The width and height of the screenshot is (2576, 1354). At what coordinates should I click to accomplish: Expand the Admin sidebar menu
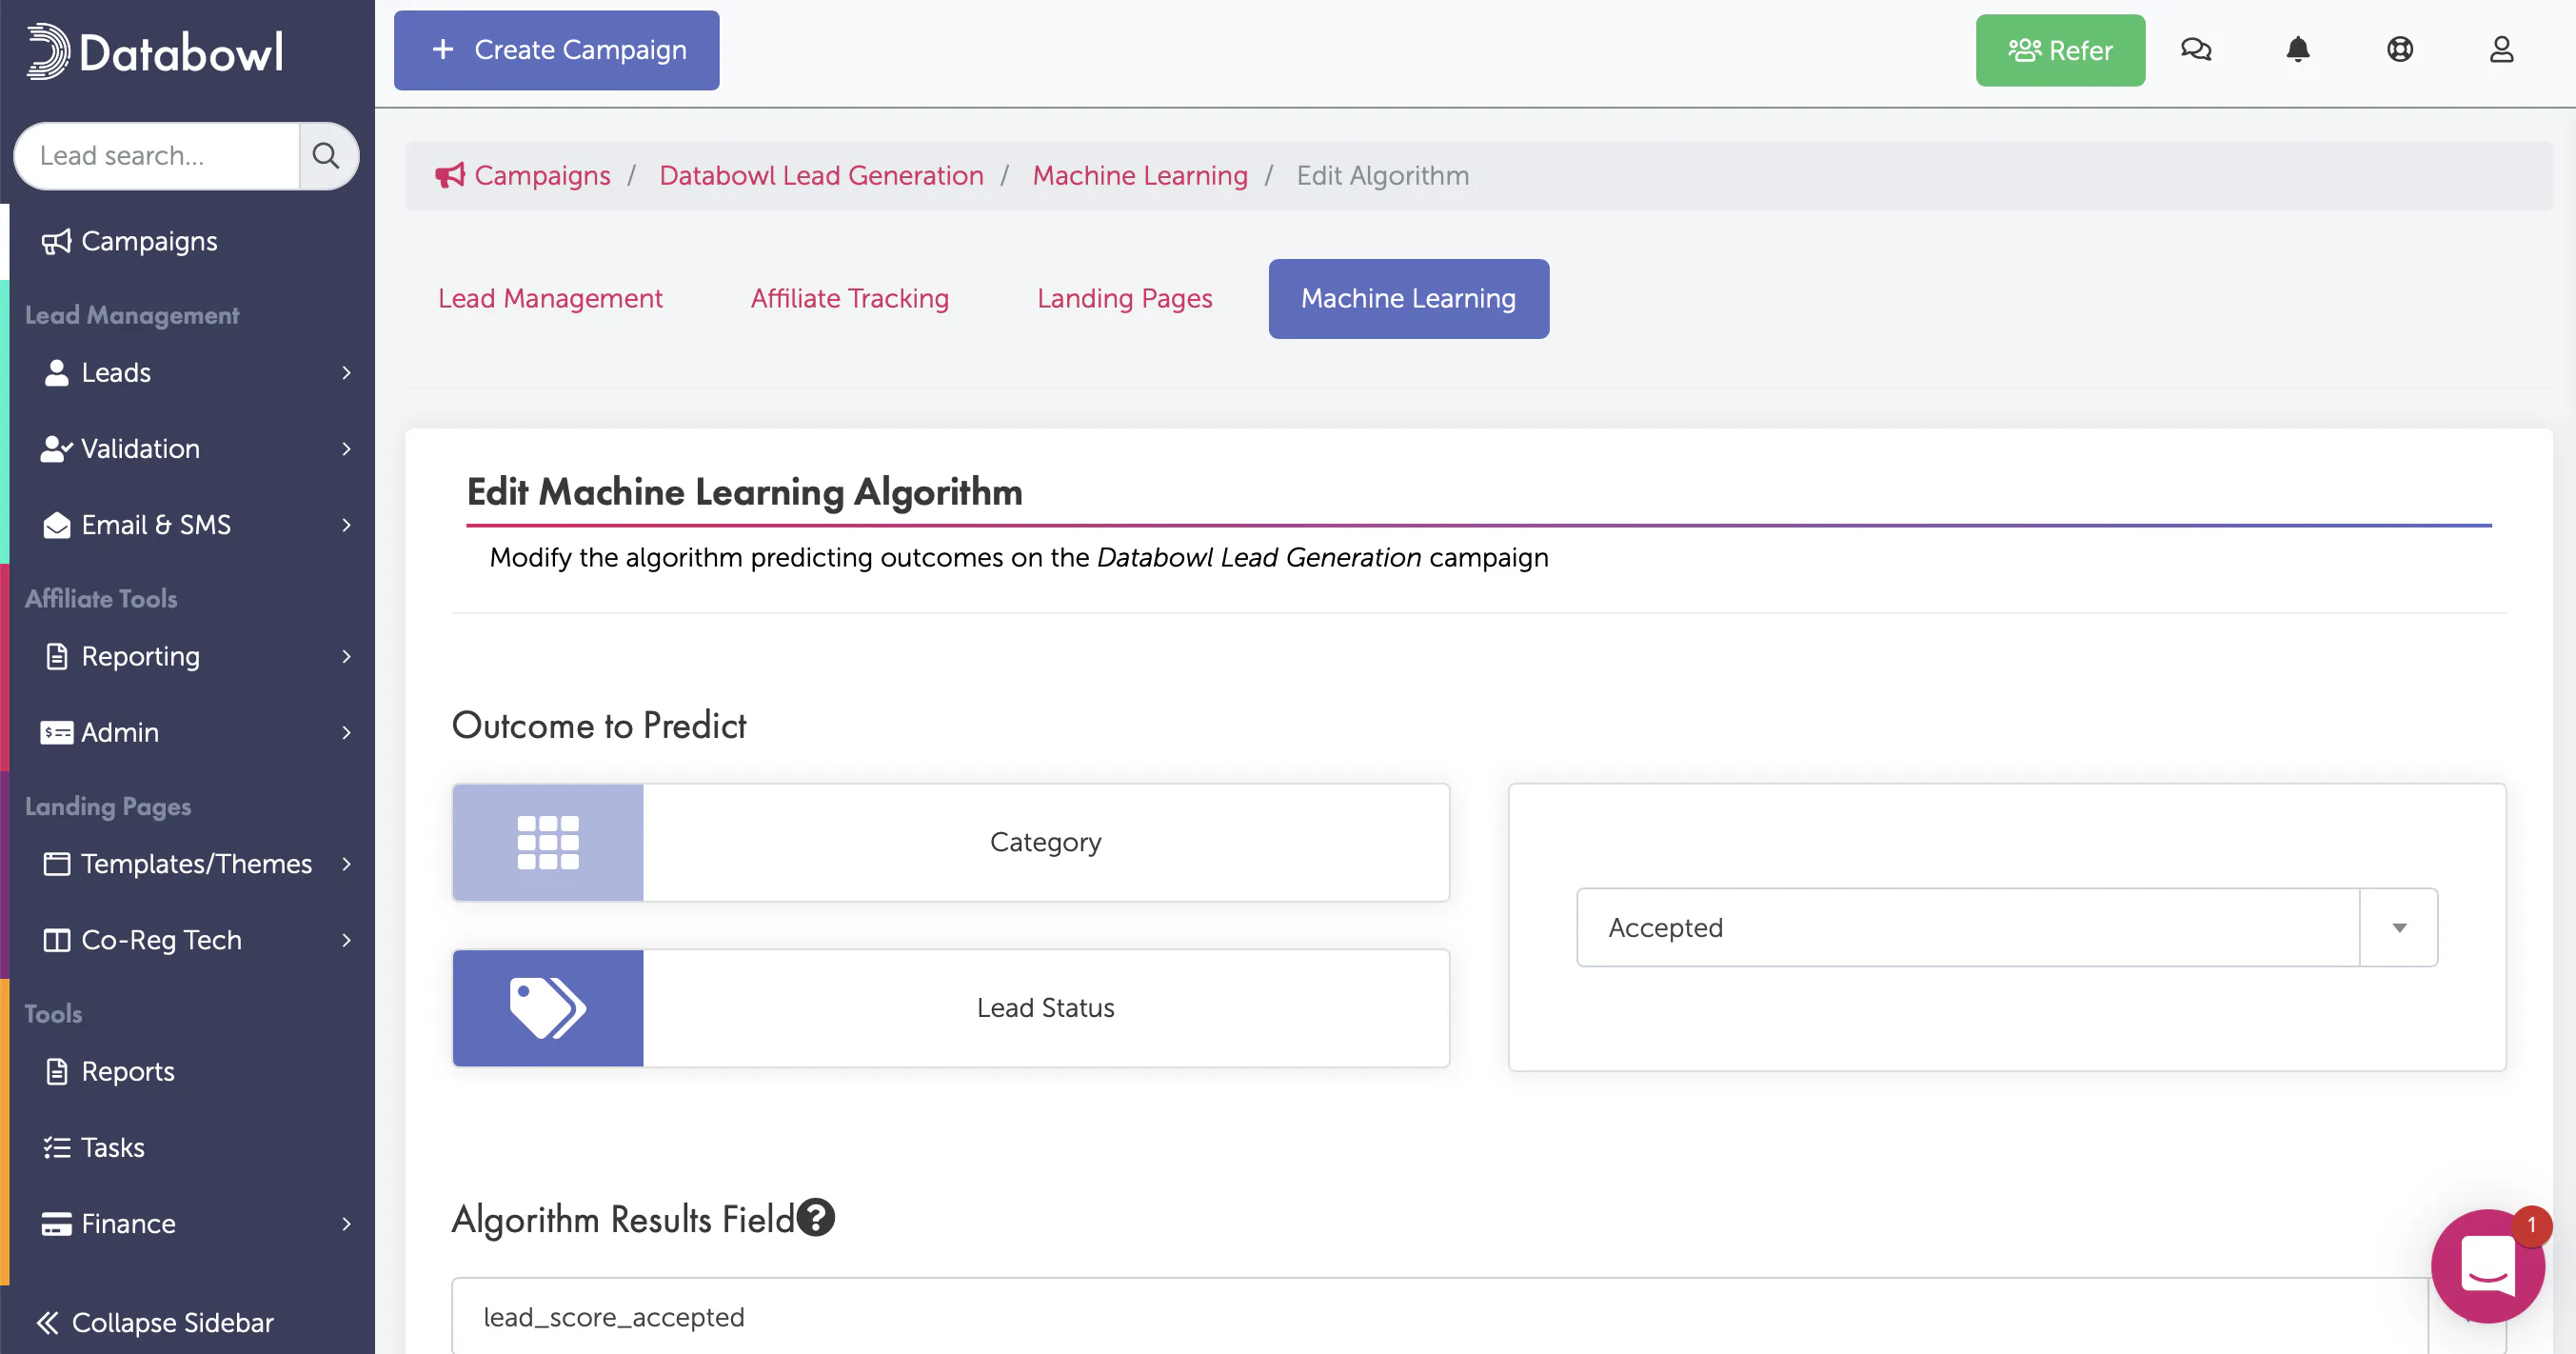point(187,732)
